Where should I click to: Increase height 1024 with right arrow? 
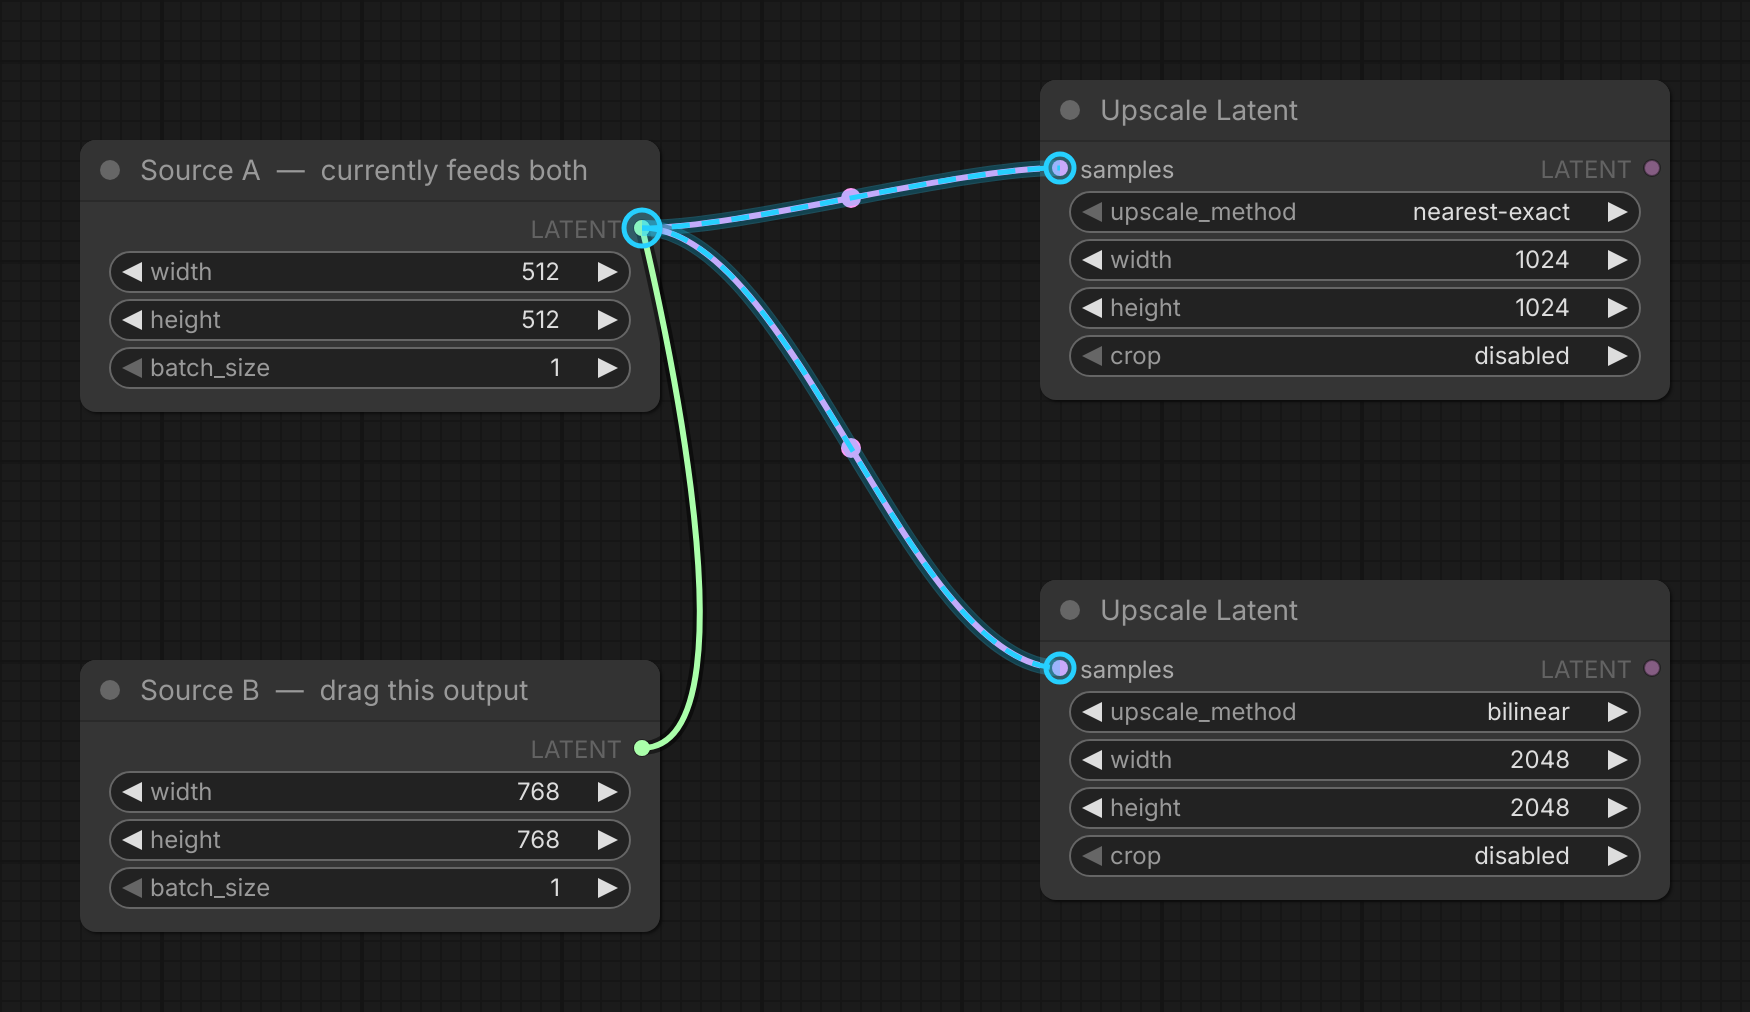[1617, 308]
